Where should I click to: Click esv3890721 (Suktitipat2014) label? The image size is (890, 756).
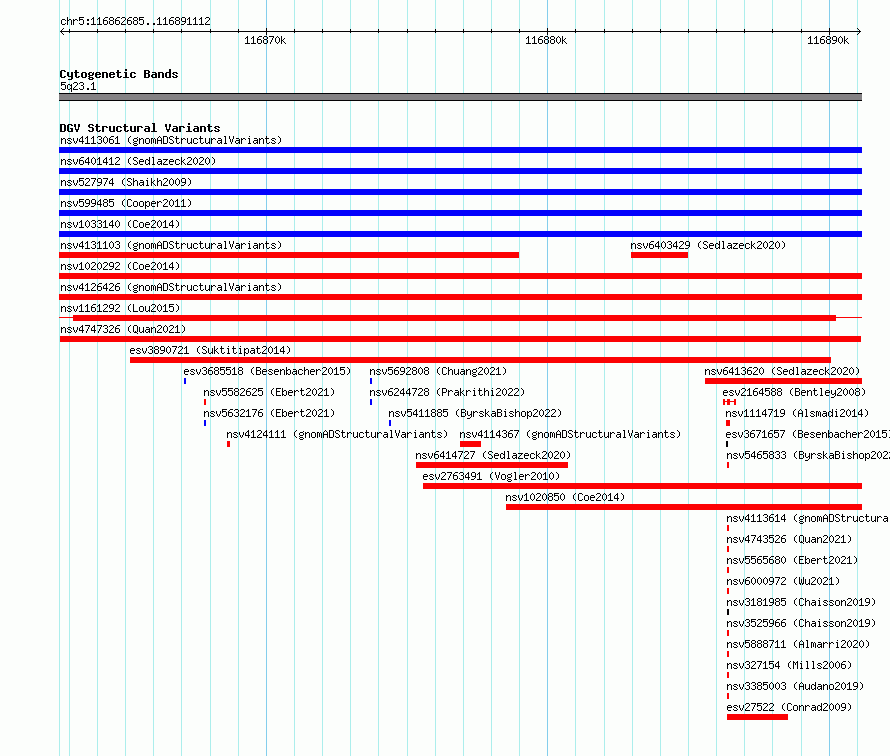[210, 350]
